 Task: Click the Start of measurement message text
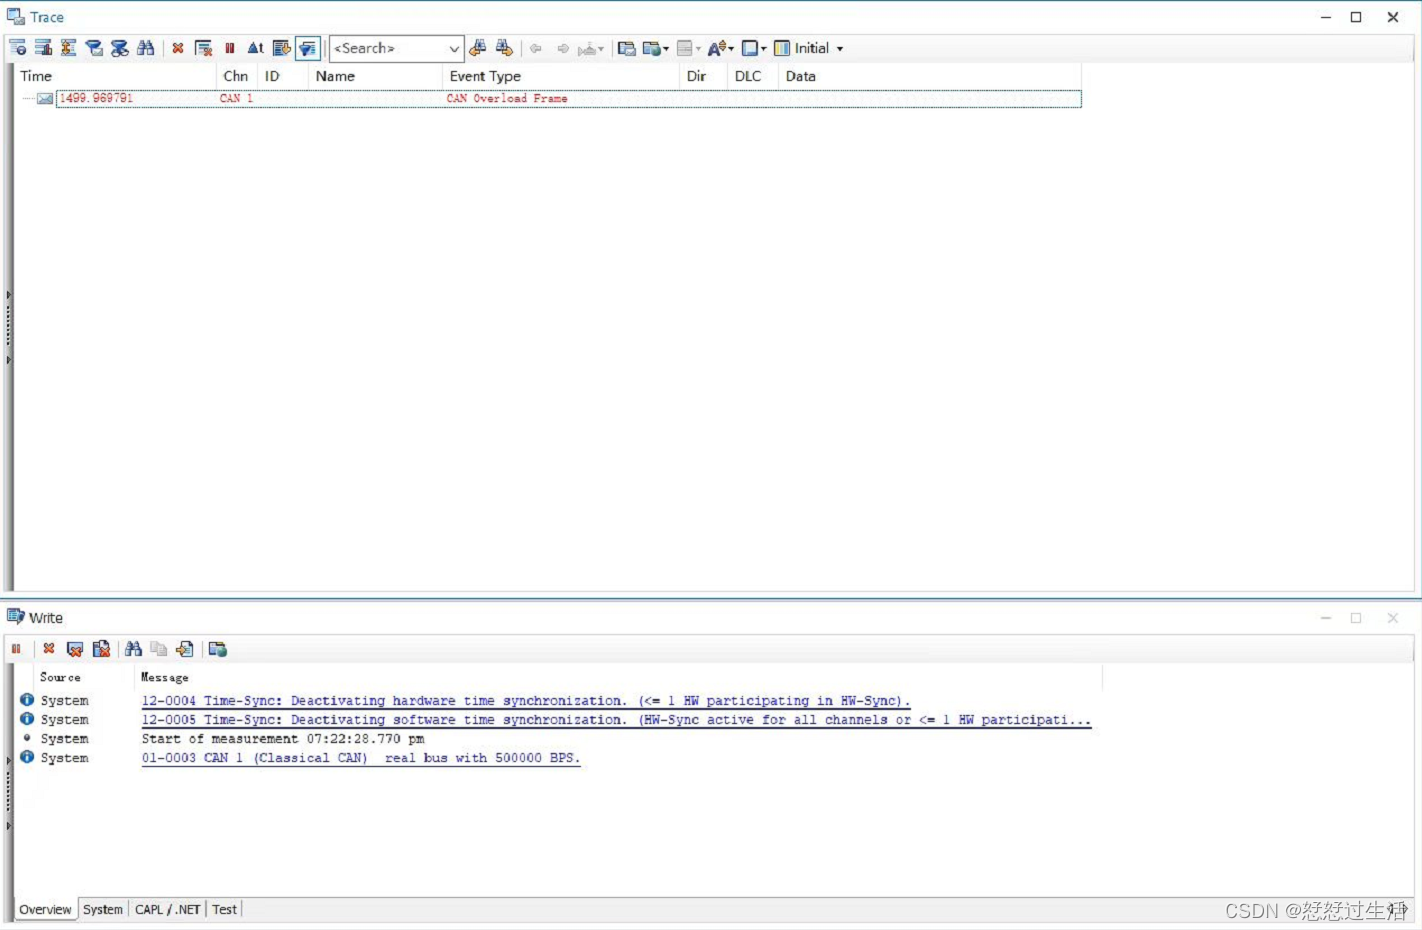[283, 739]
